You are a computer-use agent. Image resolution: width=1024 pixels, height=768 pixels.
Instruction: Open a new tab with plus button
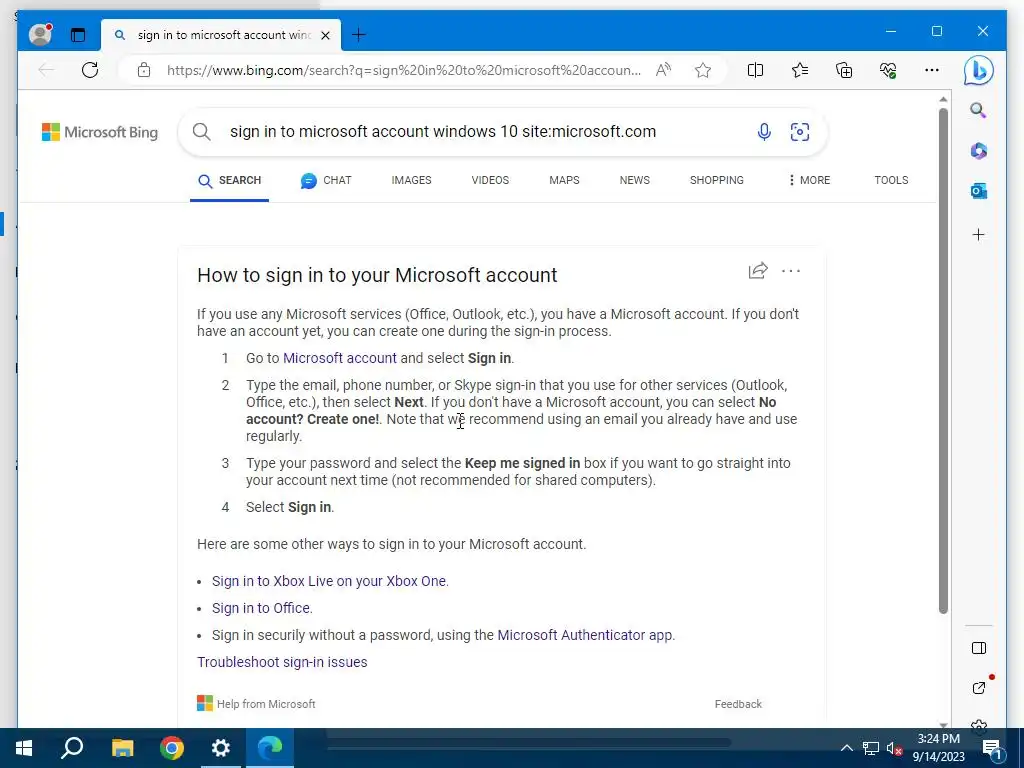tap(359, 35)
